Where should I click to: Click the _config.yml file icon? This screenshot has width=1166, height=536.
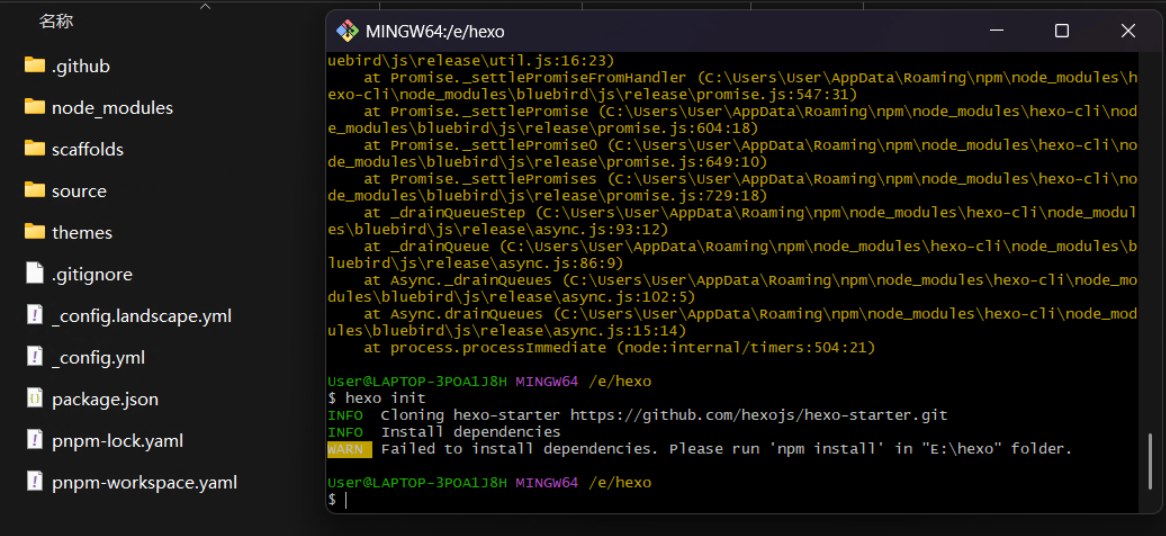(34, 356)
